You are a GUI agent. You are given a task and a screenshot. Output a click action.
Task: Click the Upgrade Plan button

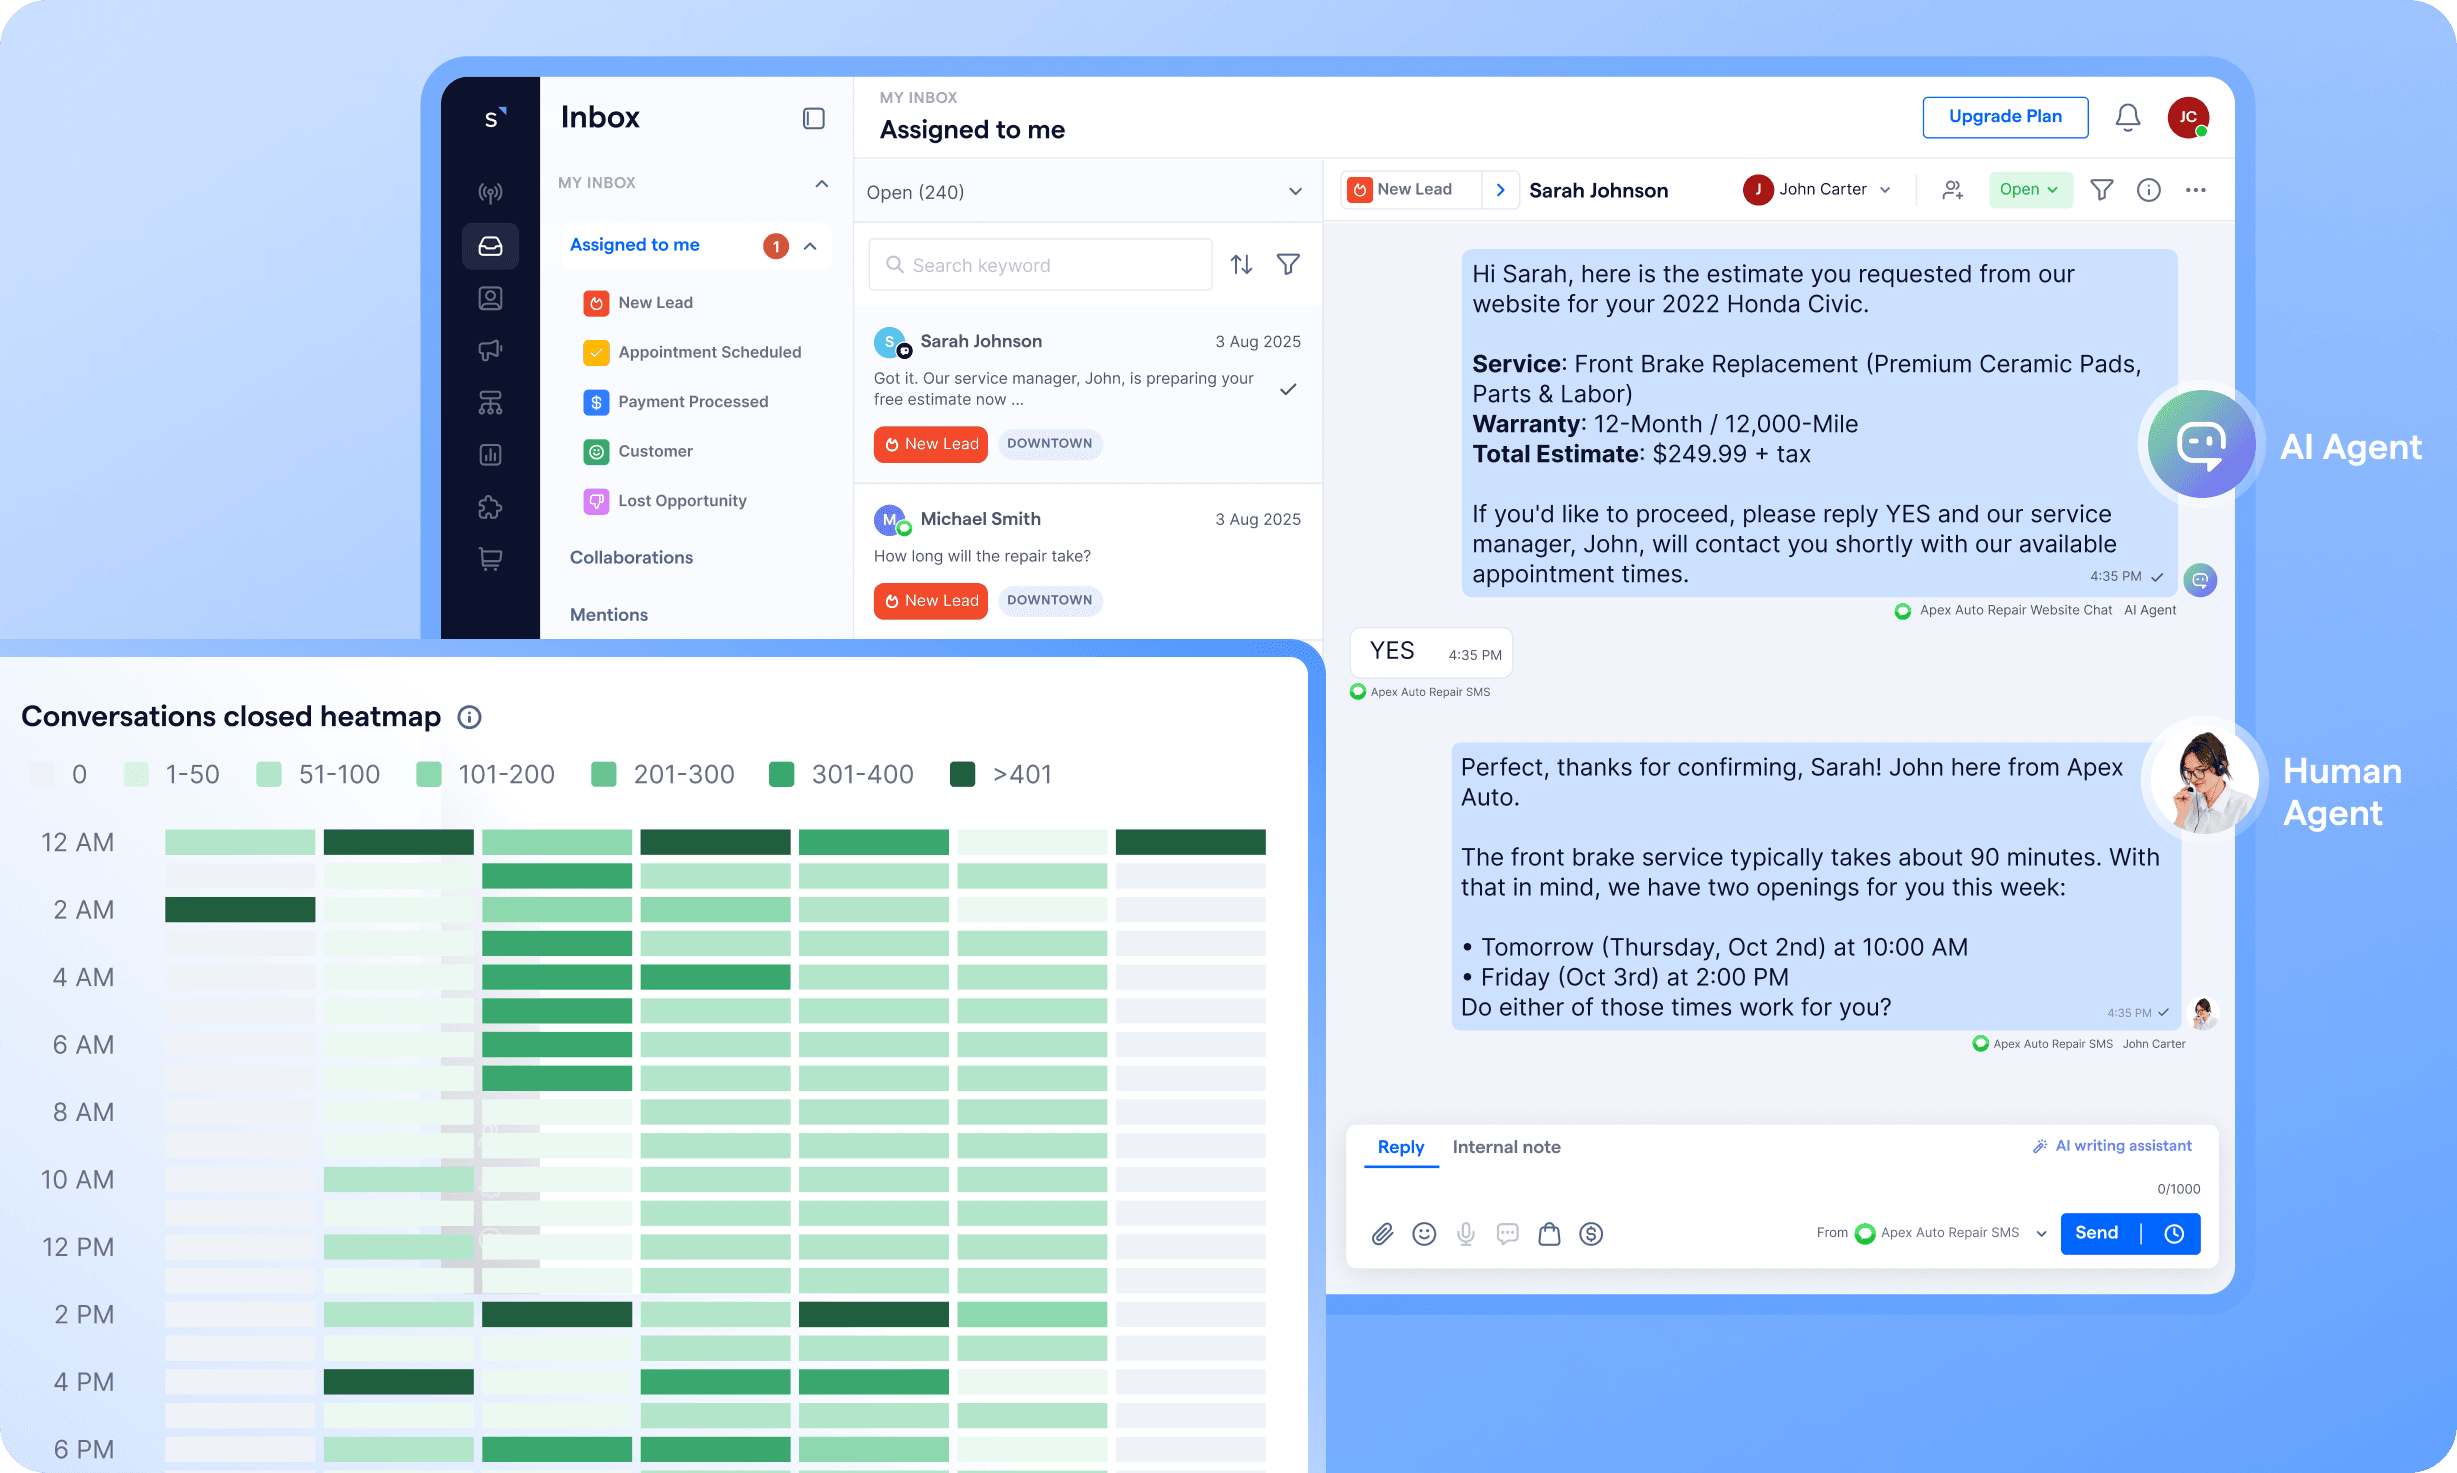[x=2005, y=117]
